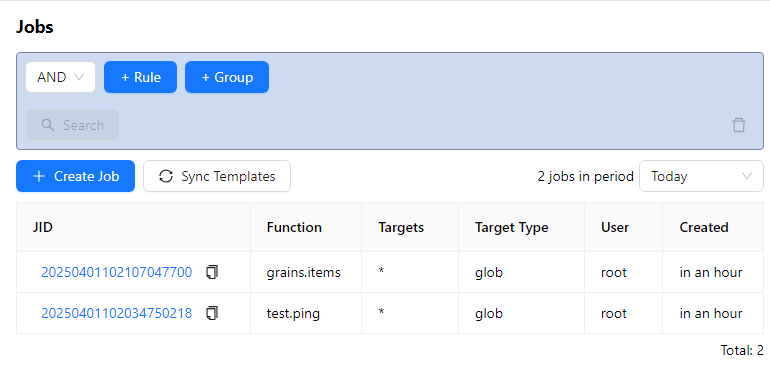Click 'in an hour' in grains.items row
Screen dimensions: 770x373
click(711, 272)
